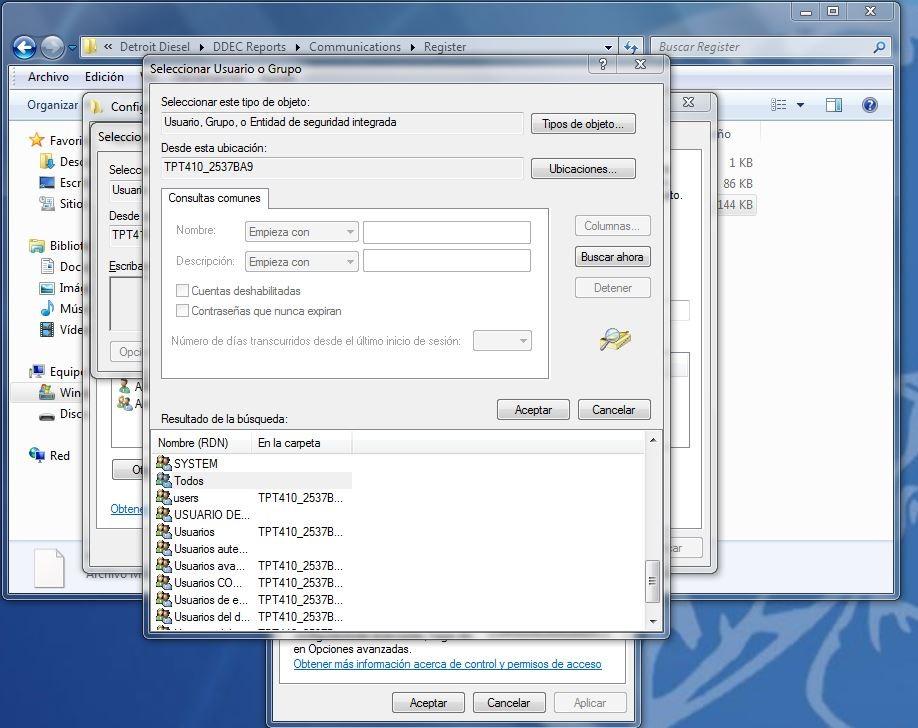This screenshot has width=918, height=728.
Task: Click Aceptar in the bottom properties dialog
Action: click(x=428, y=703)
